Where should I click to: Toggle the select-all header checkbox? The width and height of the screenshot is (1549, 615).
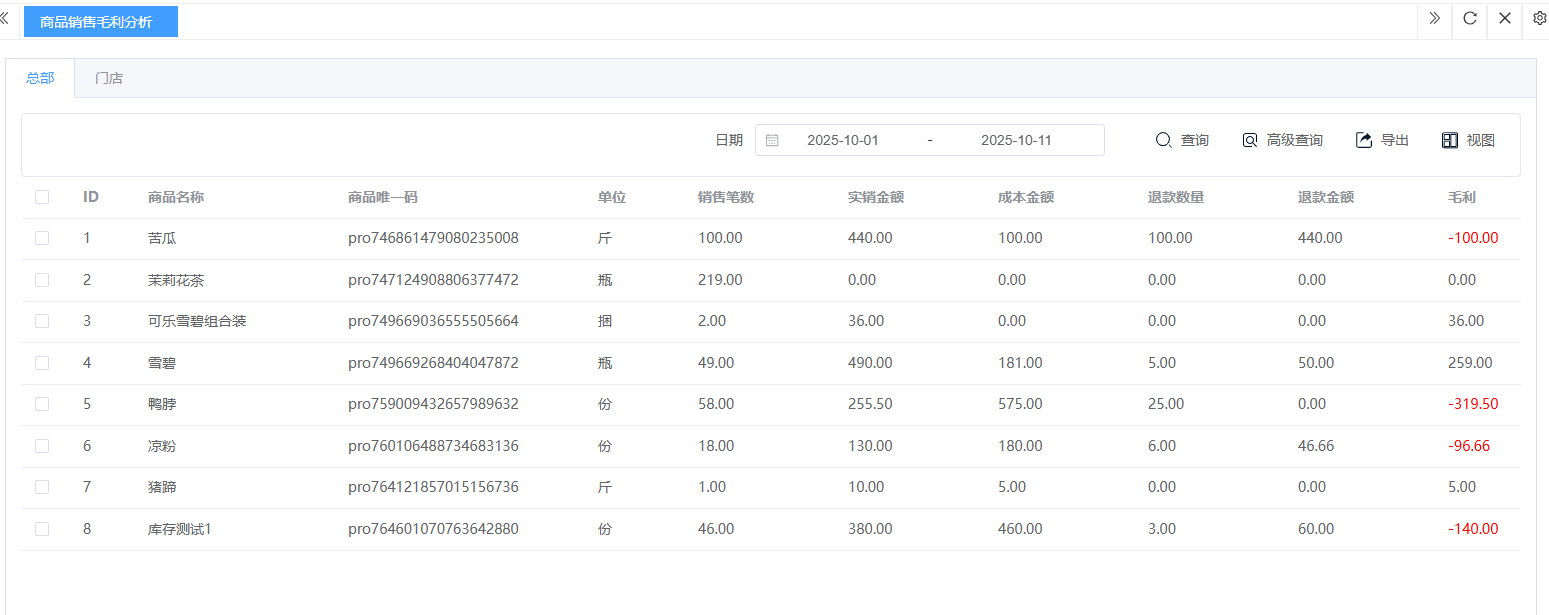point(42,197)
